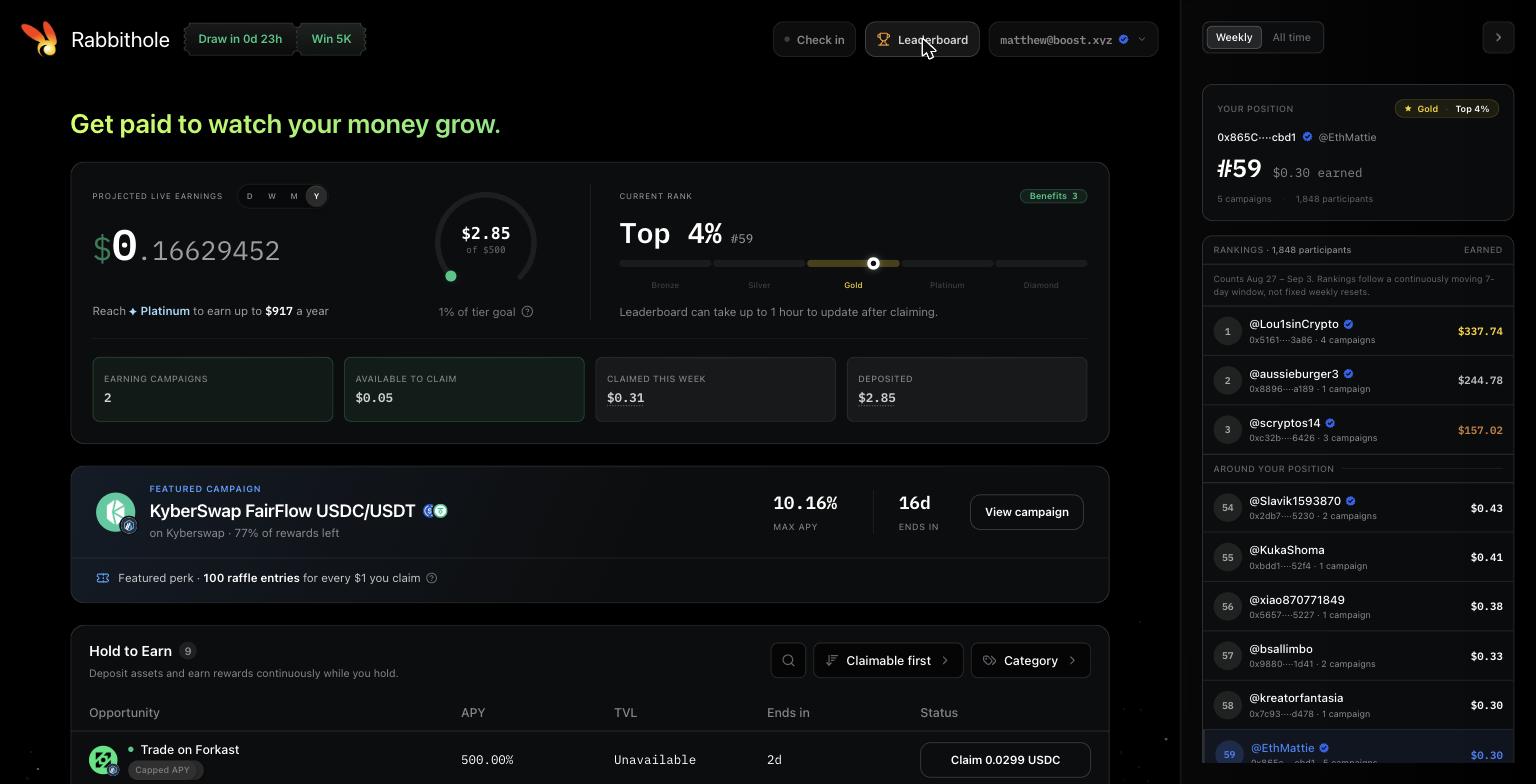Select monthly (M) earnings projection
Screen dimensions: 1536x784
tap(294, 196)
